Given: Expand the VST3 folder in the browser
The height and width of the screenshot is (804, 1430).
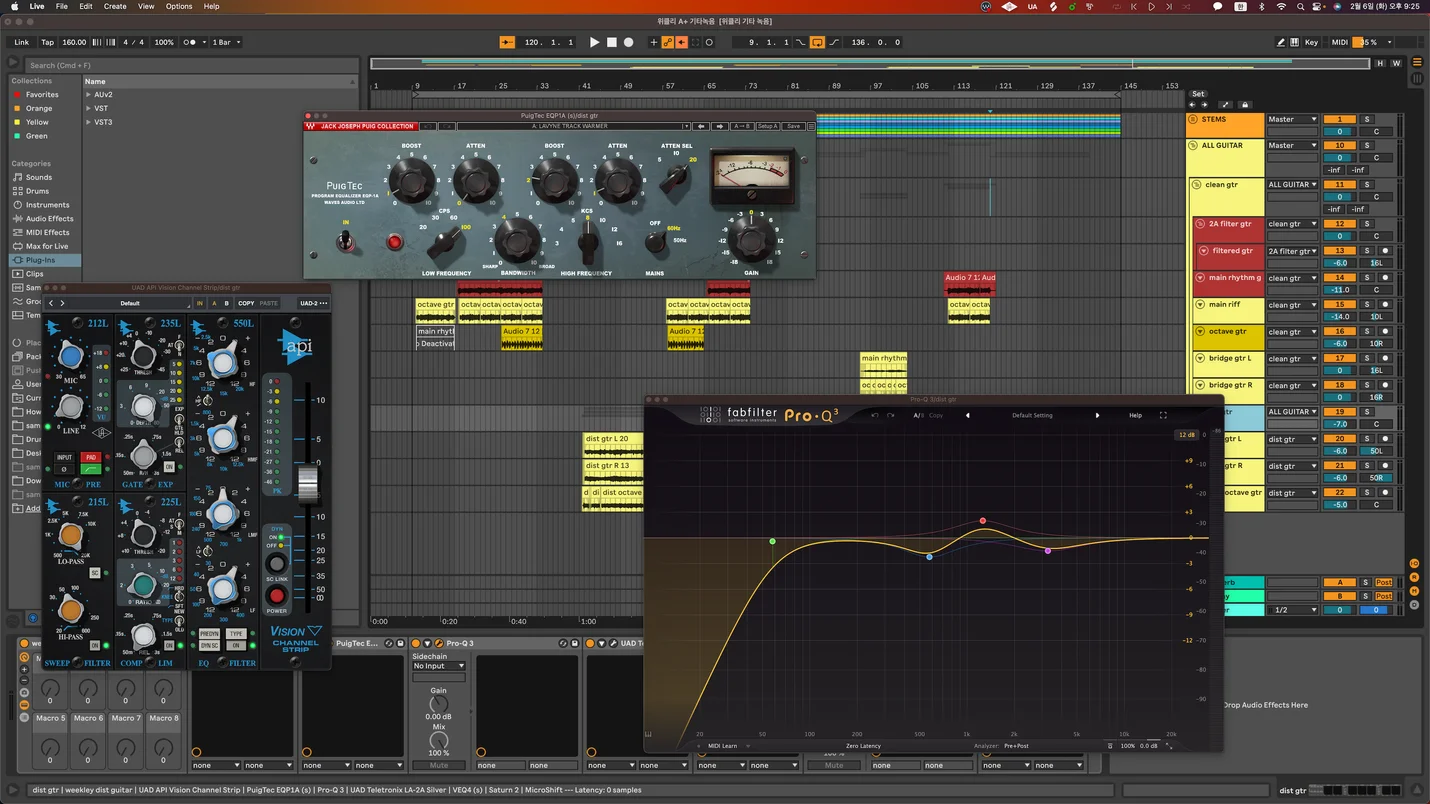Looking at the screenshot, I should [x=88, y=122].
